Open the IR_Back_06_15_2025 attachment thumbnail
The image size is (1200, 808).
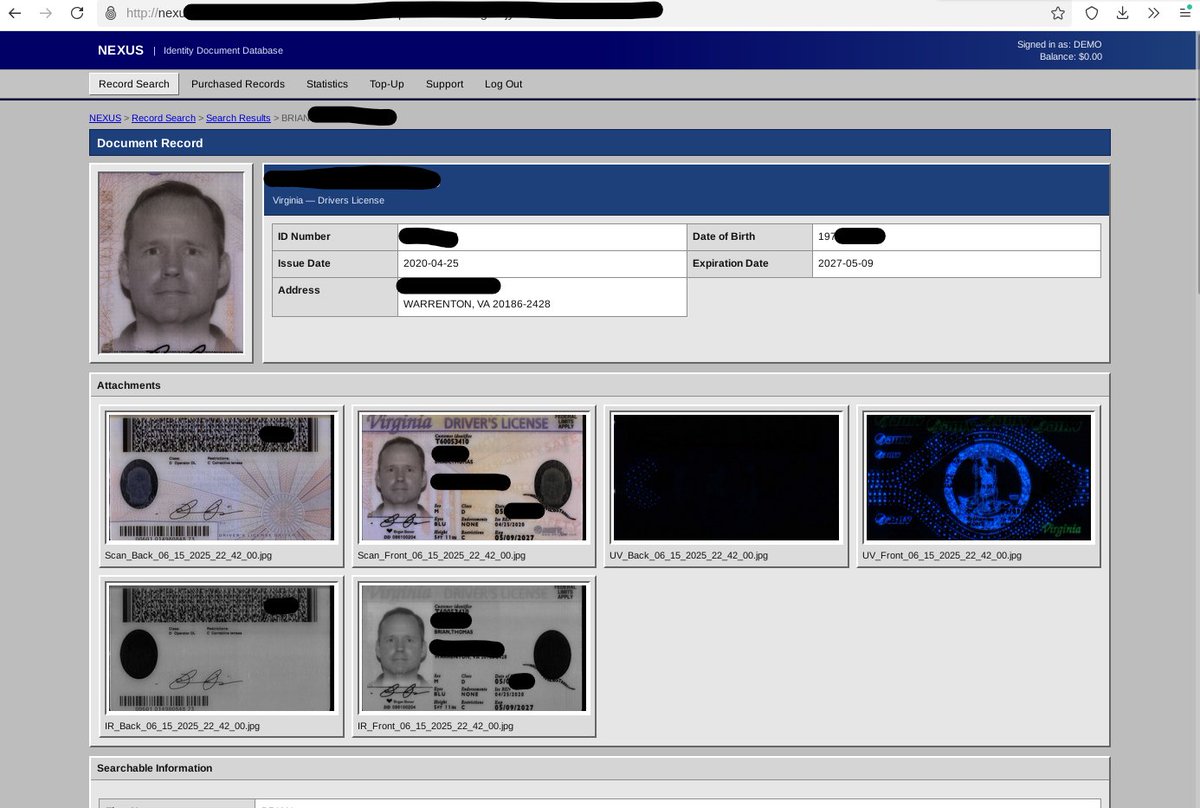point(222,648)
